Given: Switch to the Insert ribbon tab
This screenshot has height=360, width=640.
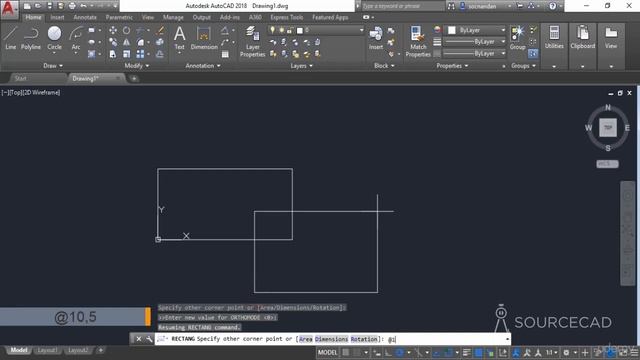Looking at the screenshot, I should (x=57, y=18).
